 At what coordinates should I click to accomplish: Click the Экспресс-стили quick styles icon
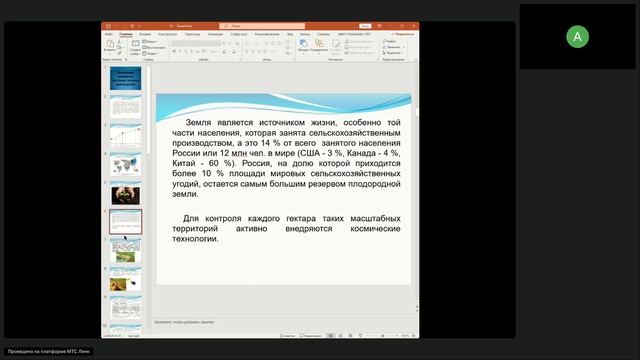pos(336,44)
